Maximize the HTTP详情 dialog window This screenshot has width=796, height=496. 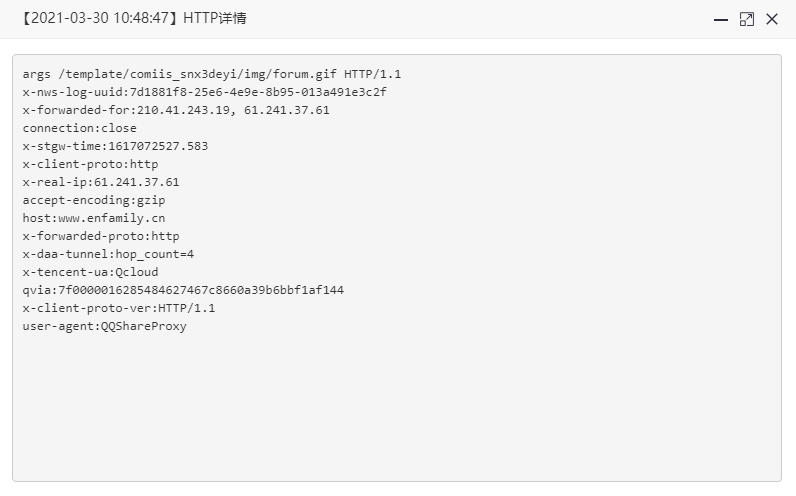(x=746, y=19)
